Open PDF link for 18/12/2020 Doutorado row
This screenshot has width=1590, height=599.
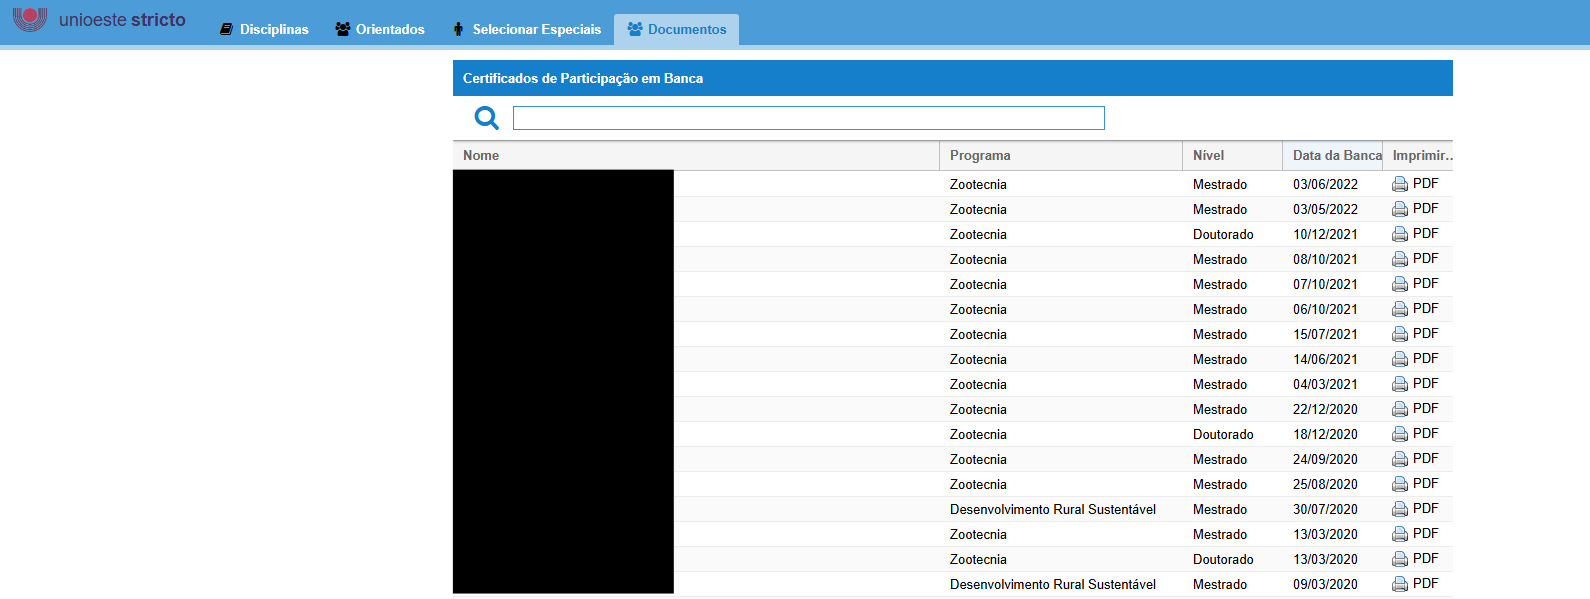1425,434
